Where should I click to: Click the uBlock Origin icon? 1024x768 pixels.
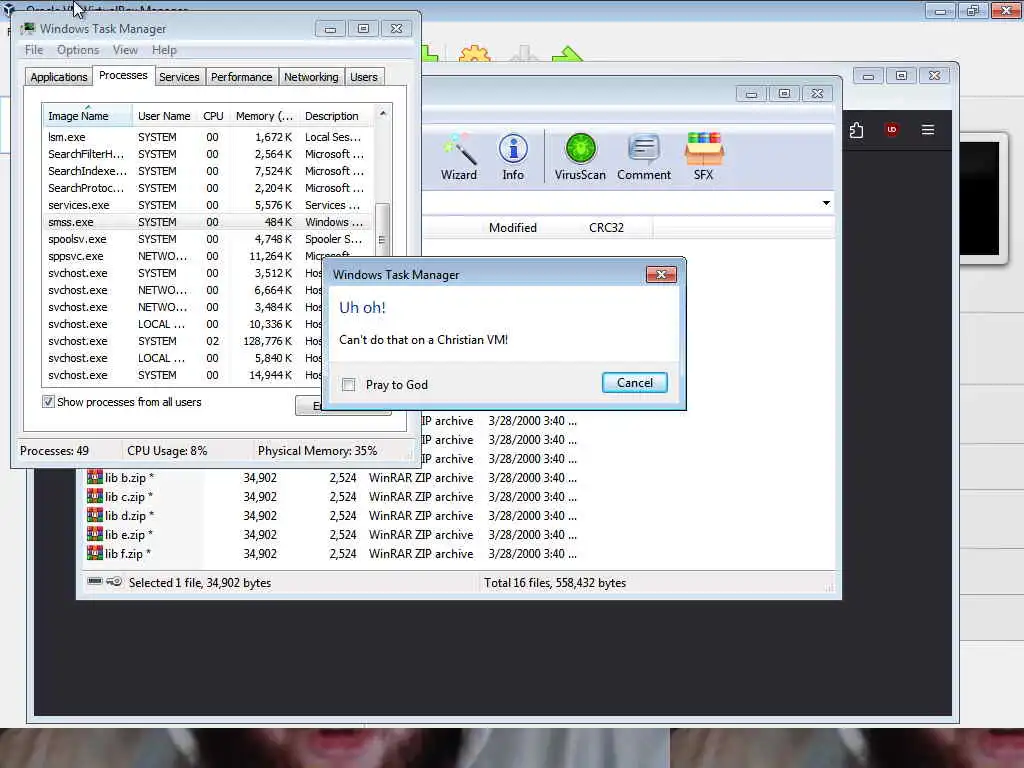pyautogui.click(x=892, y=129)
